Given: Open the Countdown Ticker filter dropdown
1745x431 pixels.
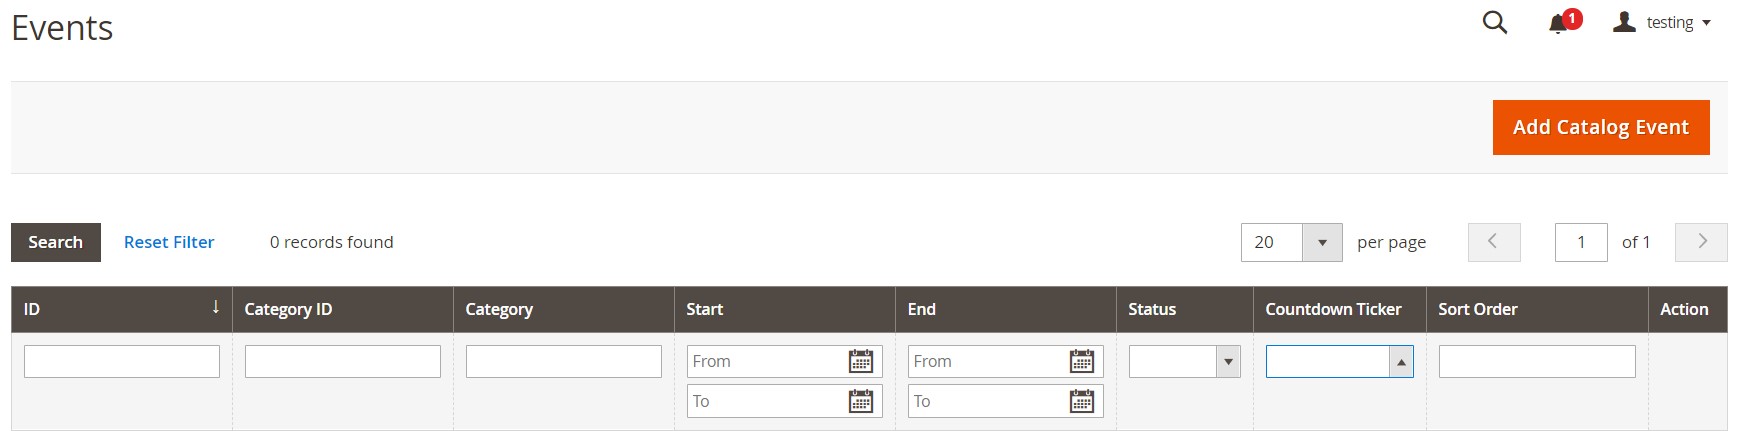Looking at the screenshot, I should [x=1339, y=361].
